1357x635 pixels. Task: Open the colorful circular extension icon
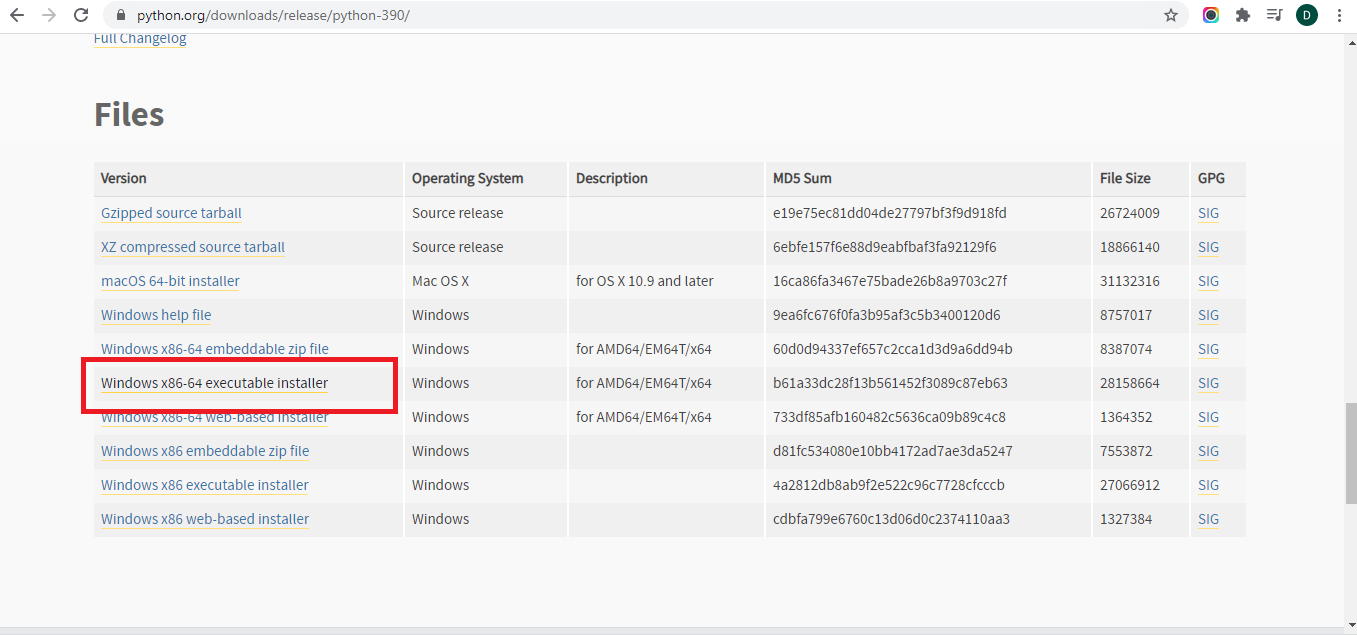(1211, 15)
